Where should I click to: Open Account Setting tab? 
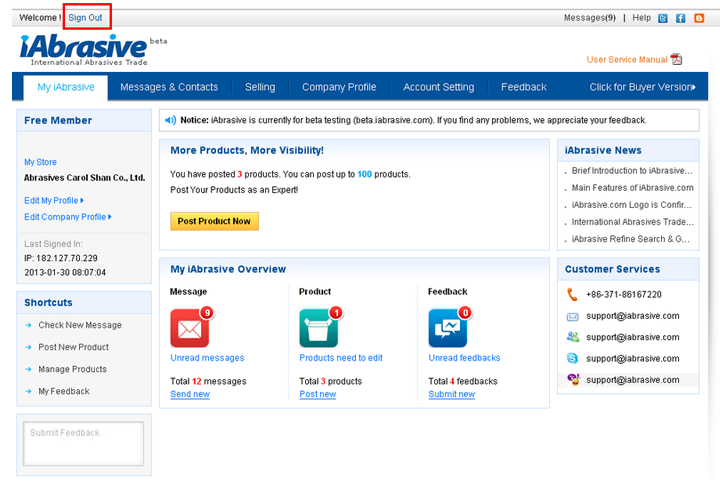(439, 87)
